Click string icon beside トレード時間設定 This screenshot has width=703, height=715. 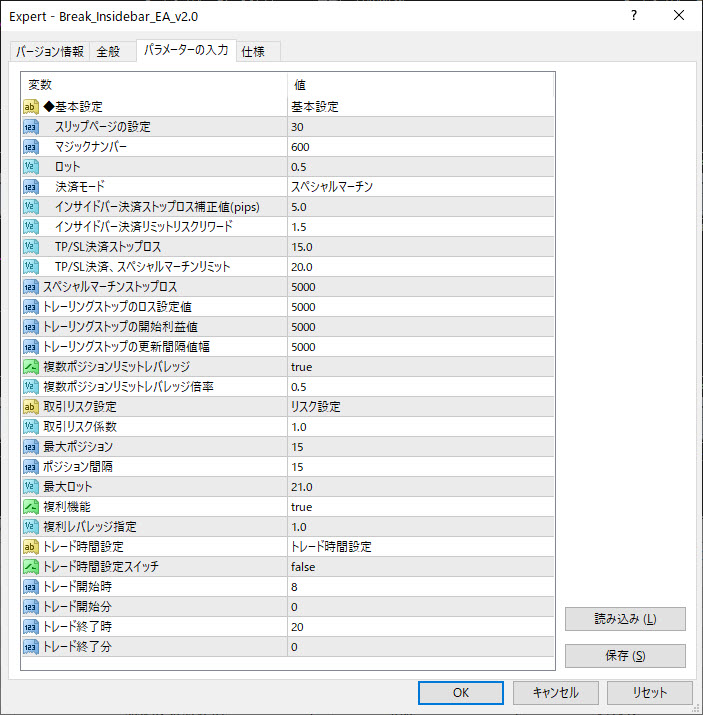pyautogui.click(x=31, y=547)
